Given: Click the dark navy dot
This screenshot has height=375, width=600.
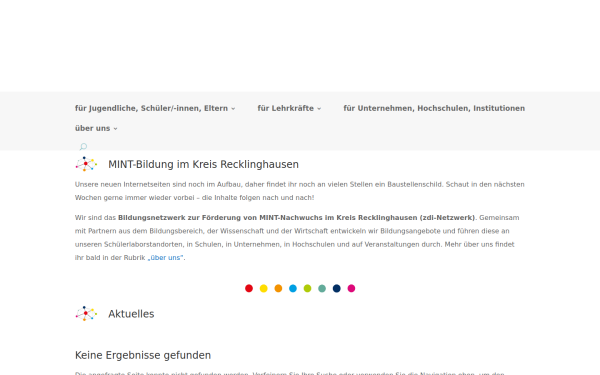Looking at the screenshot, I should [337, 289].
